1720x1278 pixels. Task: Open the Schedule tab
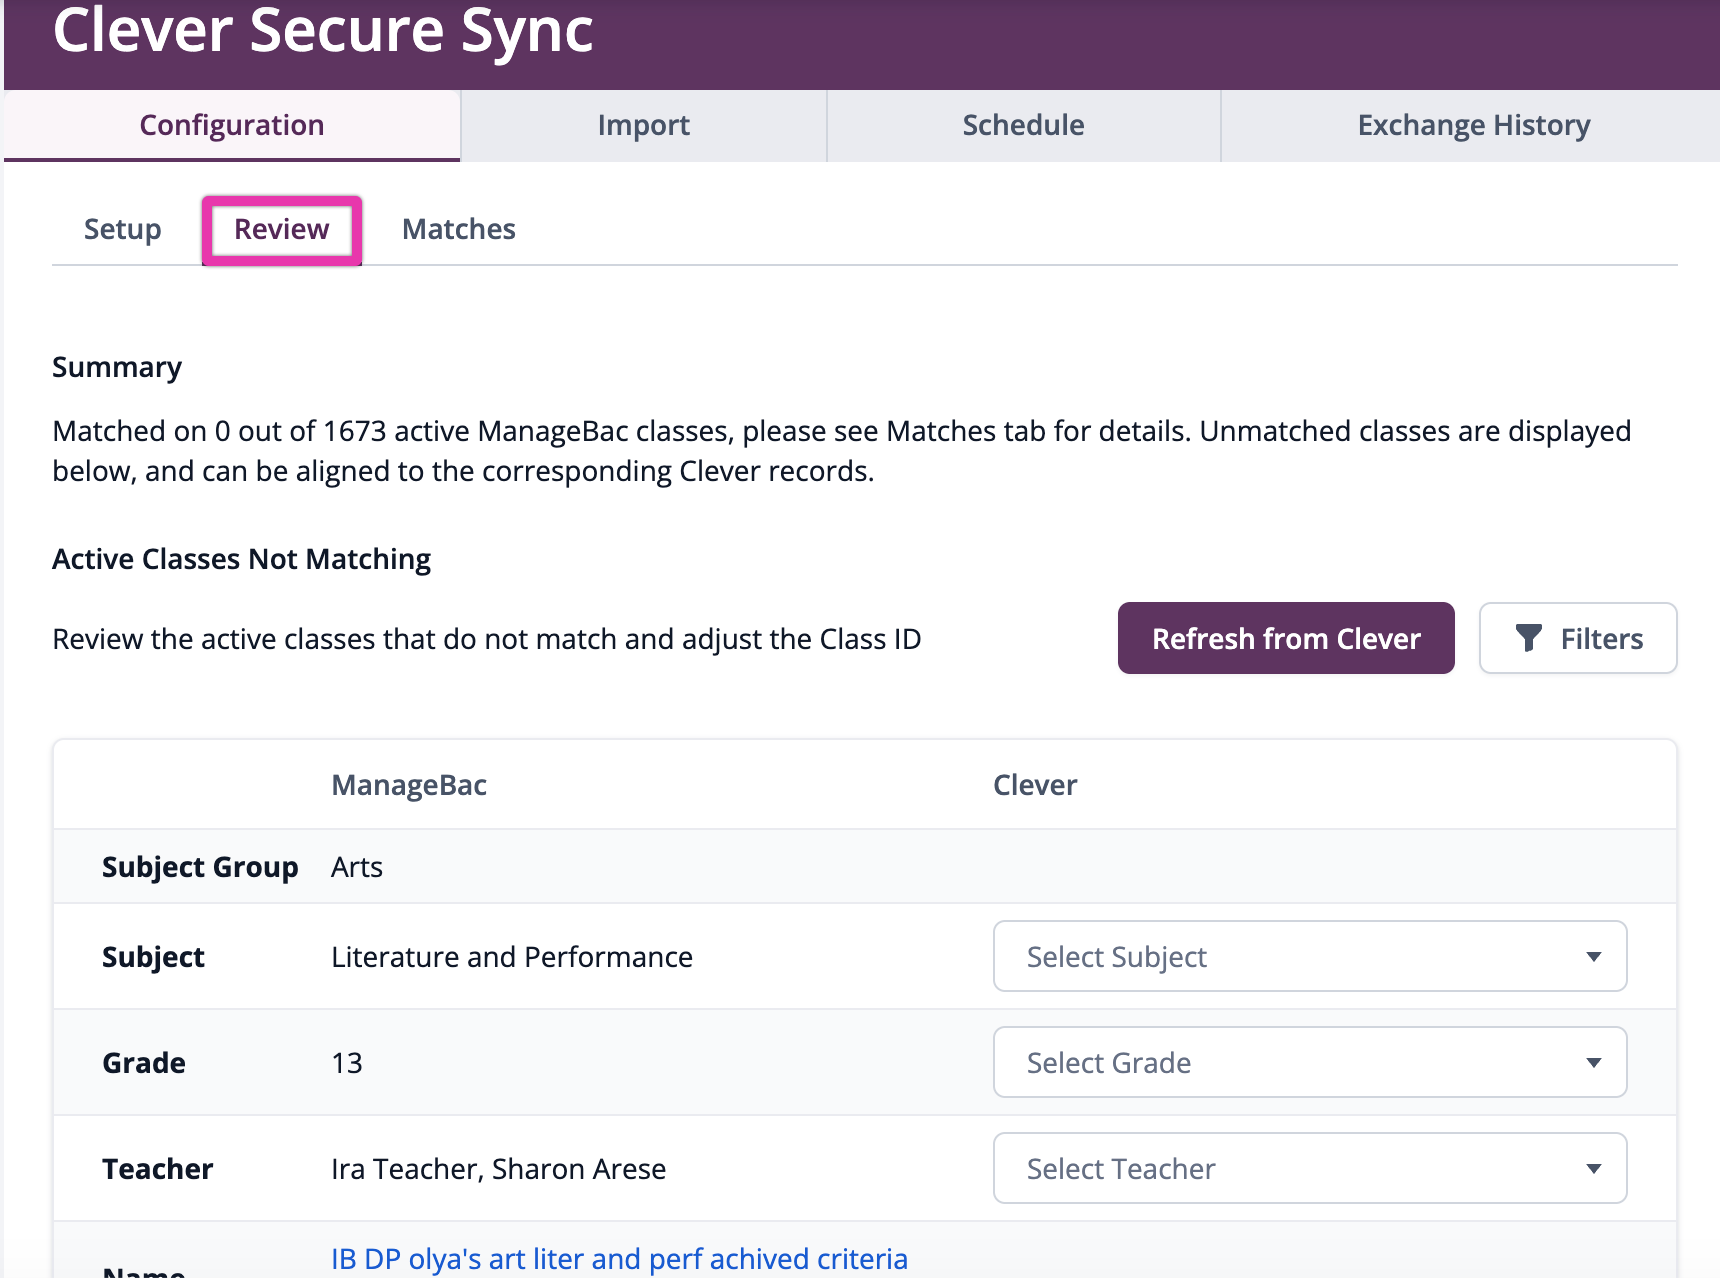1023,125
